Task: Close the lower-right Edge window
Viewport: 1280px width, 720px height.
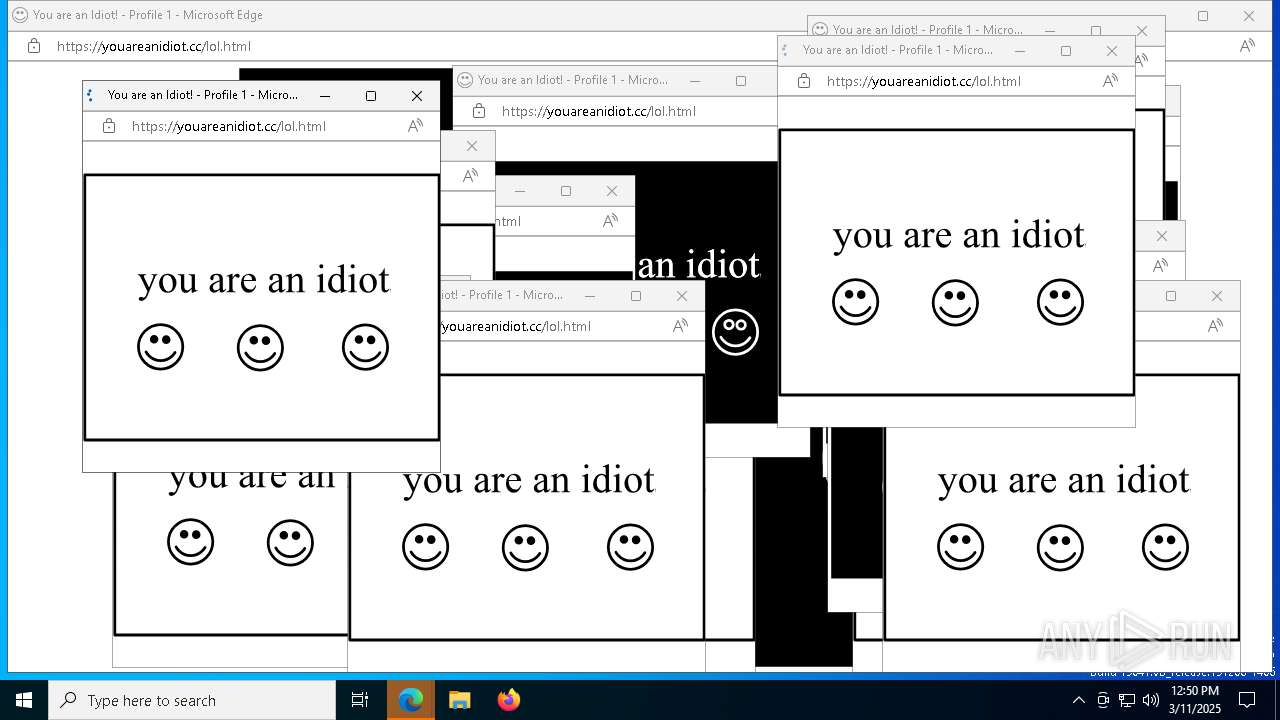Action: coord(1217,296)
